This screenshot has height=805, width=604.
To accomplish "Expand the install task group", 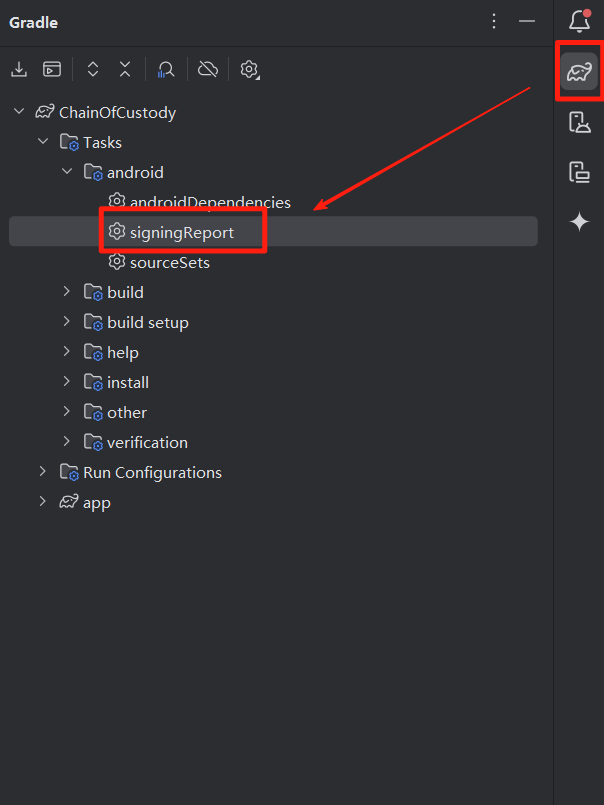I will tap(67, 381).
